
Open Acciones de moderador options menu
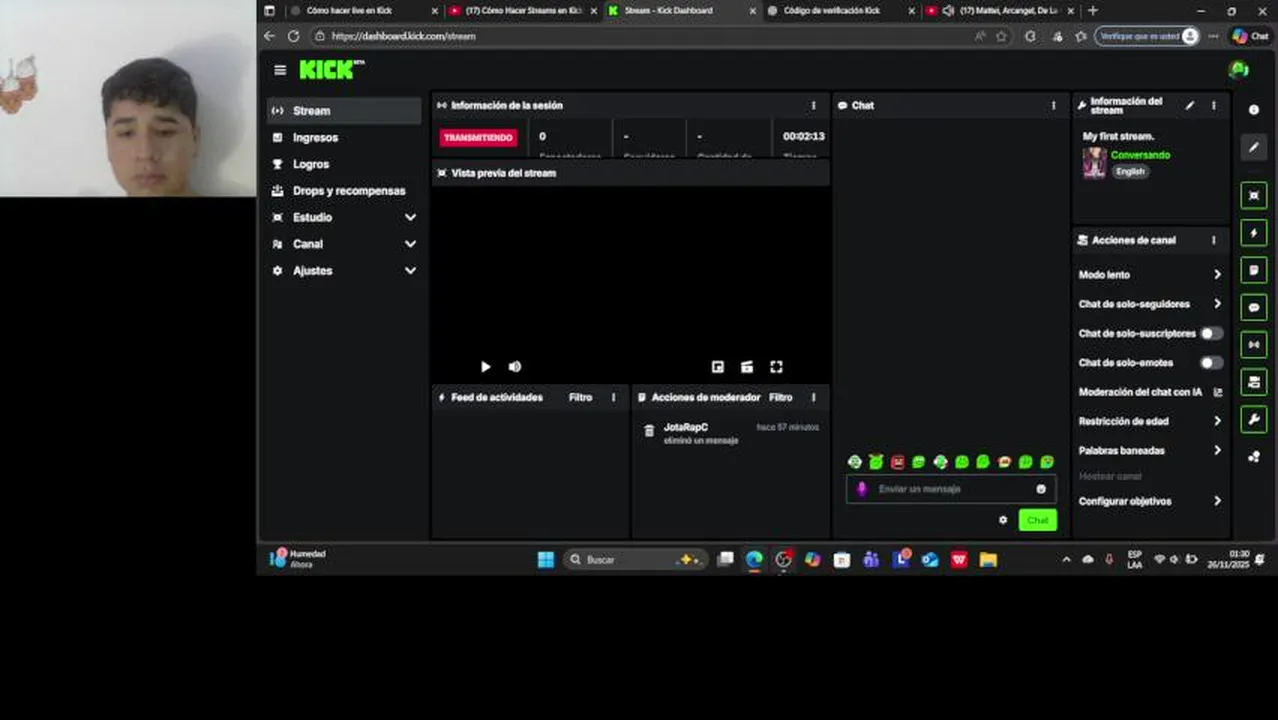pyautogui.click(x=813, y=397)
